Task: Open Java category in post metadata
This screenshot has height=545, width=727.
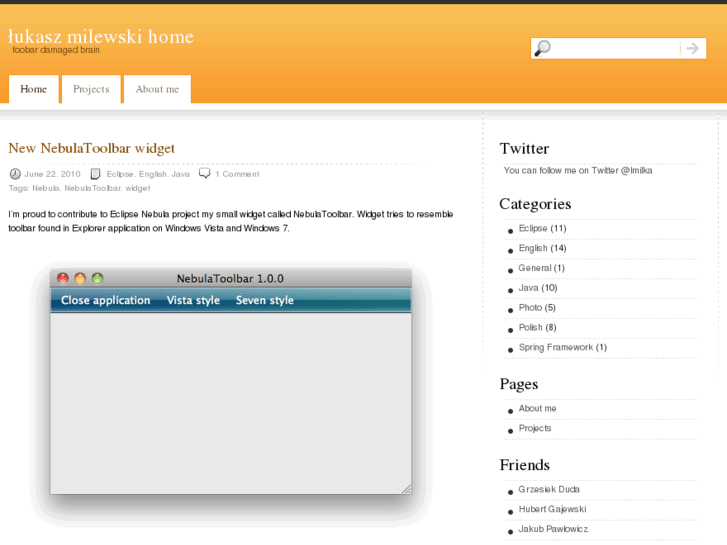Action: point(180,174)
